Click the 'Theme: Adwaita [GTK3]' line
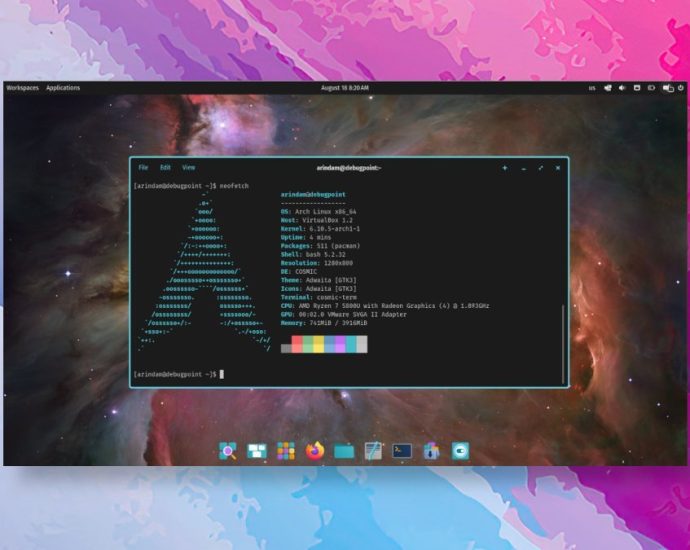The image size is (690, 550). point(319,280)
